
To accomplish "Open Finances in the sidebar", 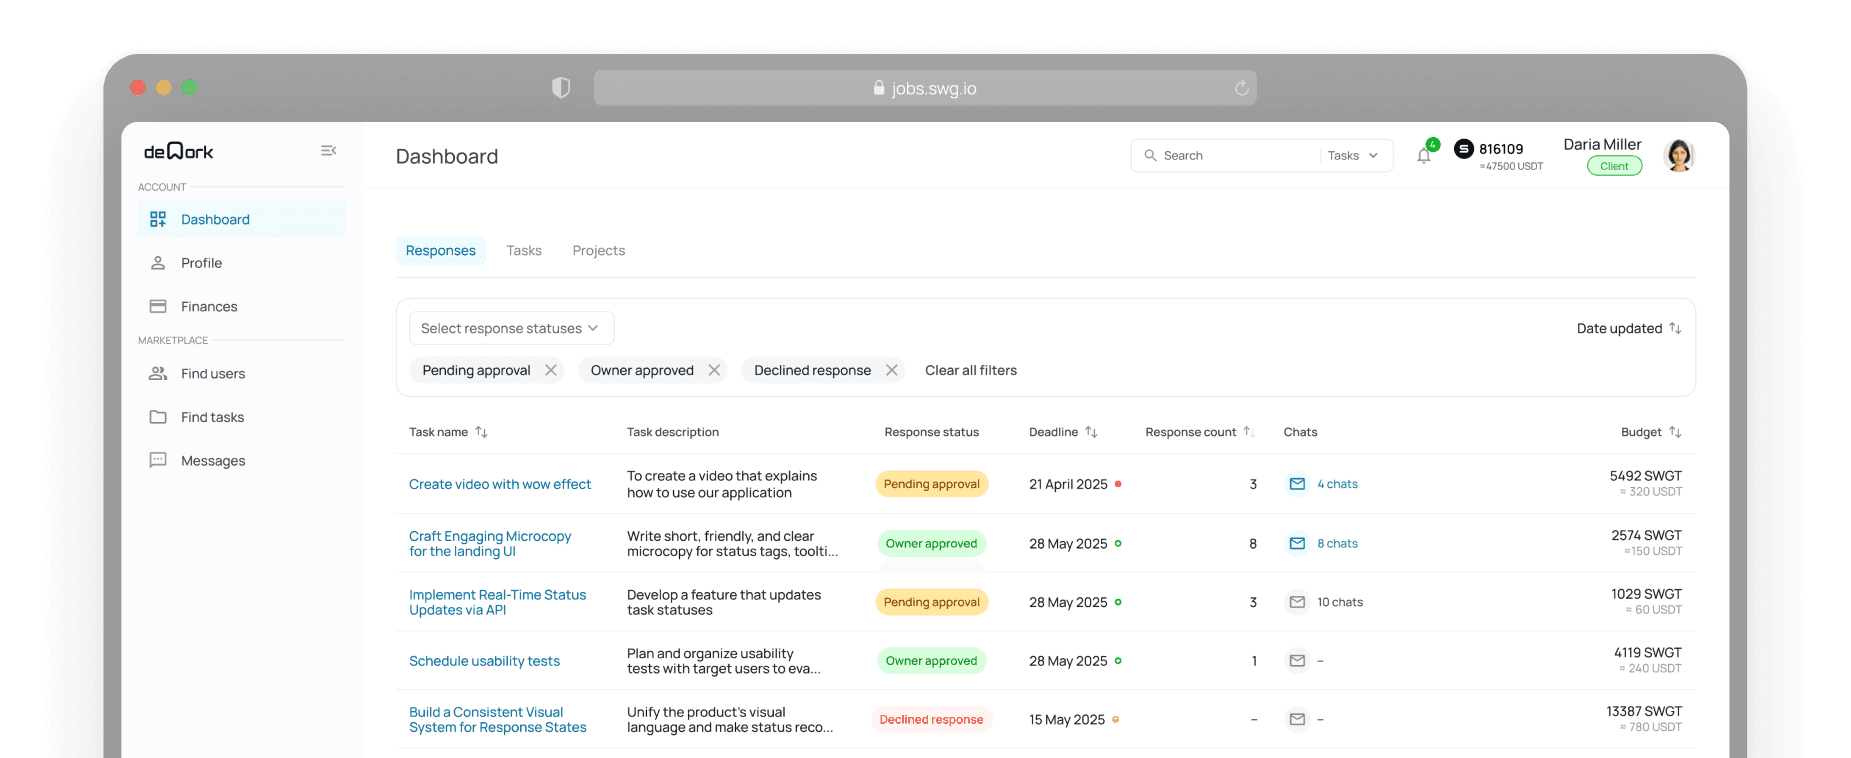I will pos(241,306).
